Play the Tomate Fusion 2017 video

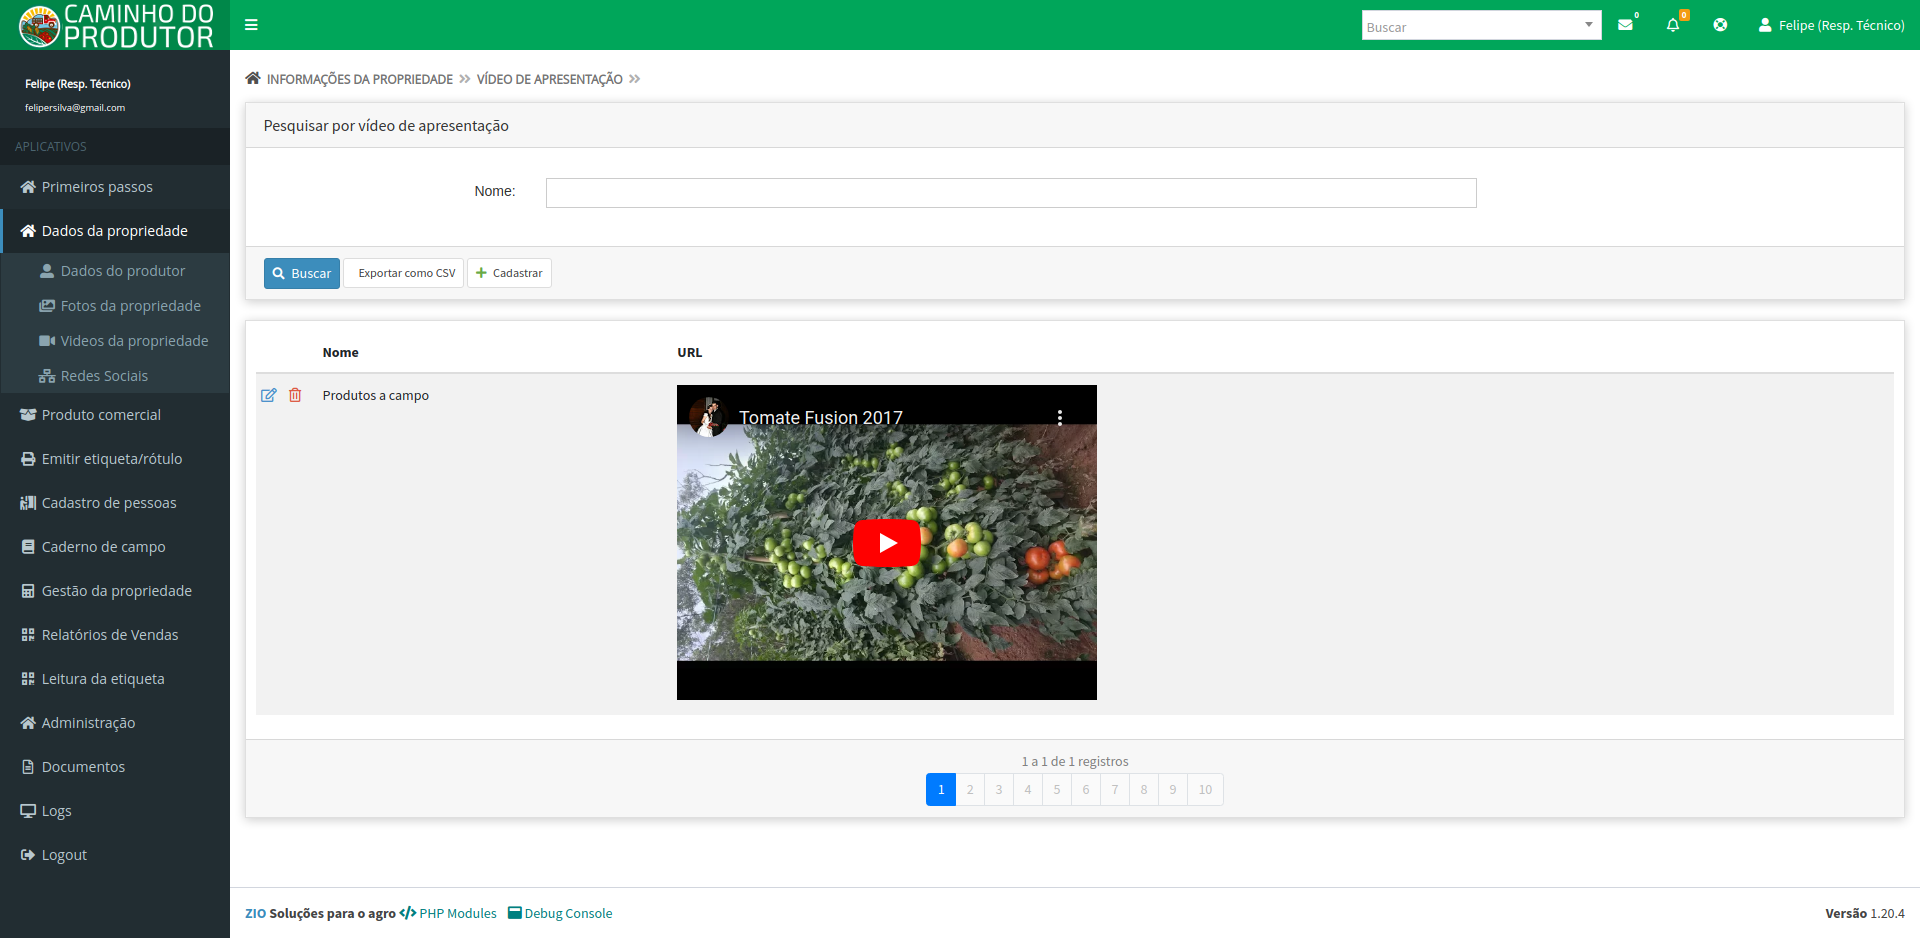tap(886, 543)
